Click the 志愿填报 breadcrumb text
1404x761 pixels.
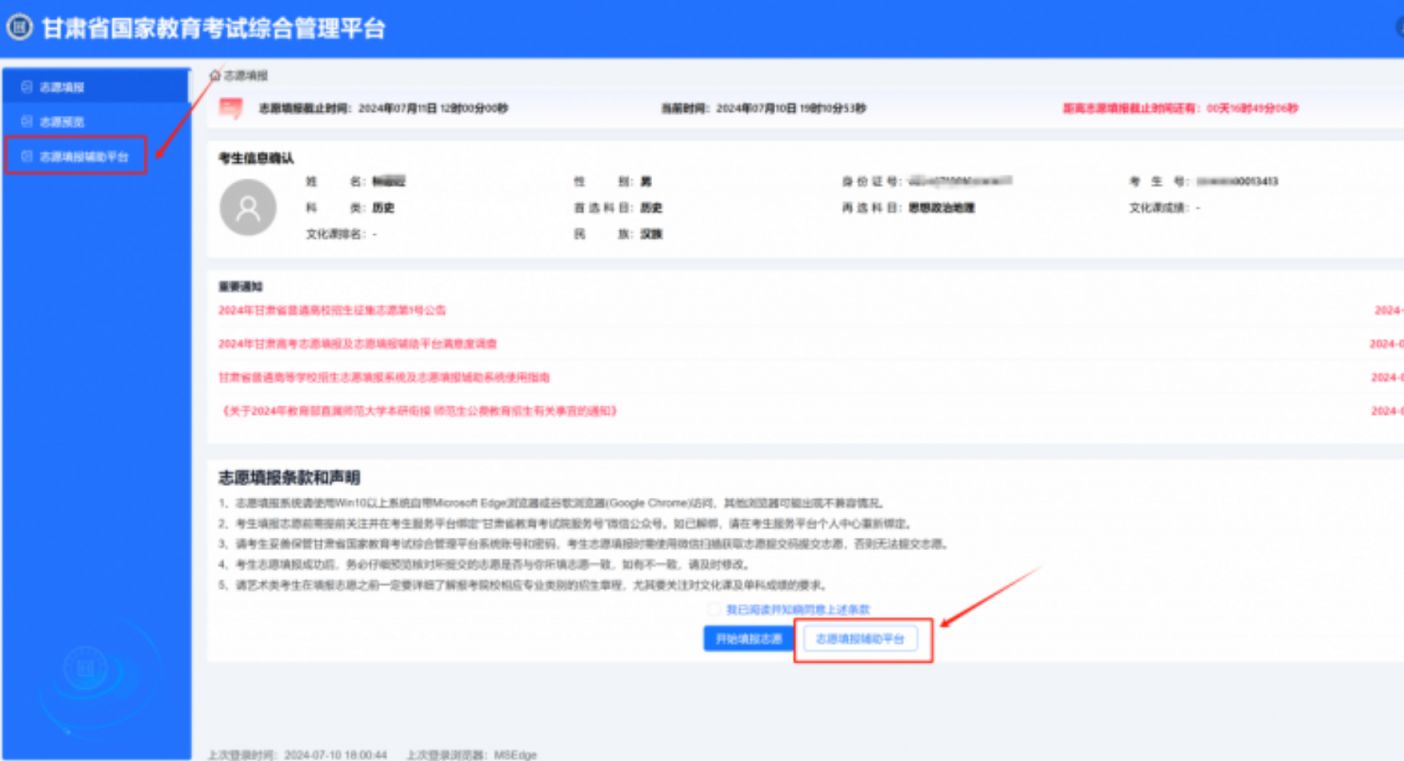pyautogui.click(x=245, y=75)
